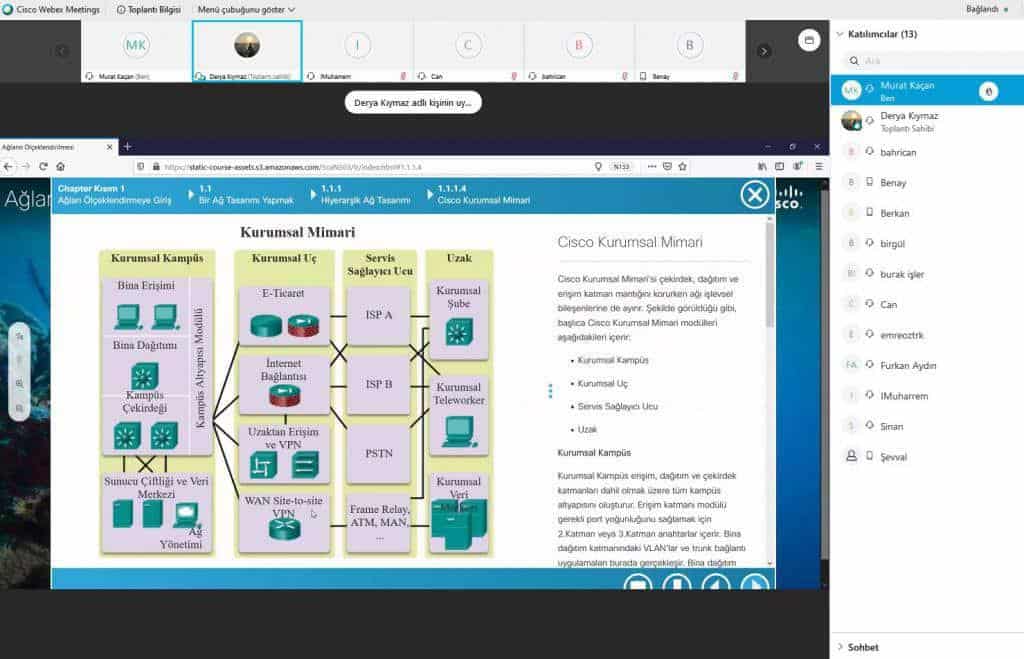This screenshot has height=659, width=1024.
Task: Select Berkan in participants list
Action: (927, 213)
